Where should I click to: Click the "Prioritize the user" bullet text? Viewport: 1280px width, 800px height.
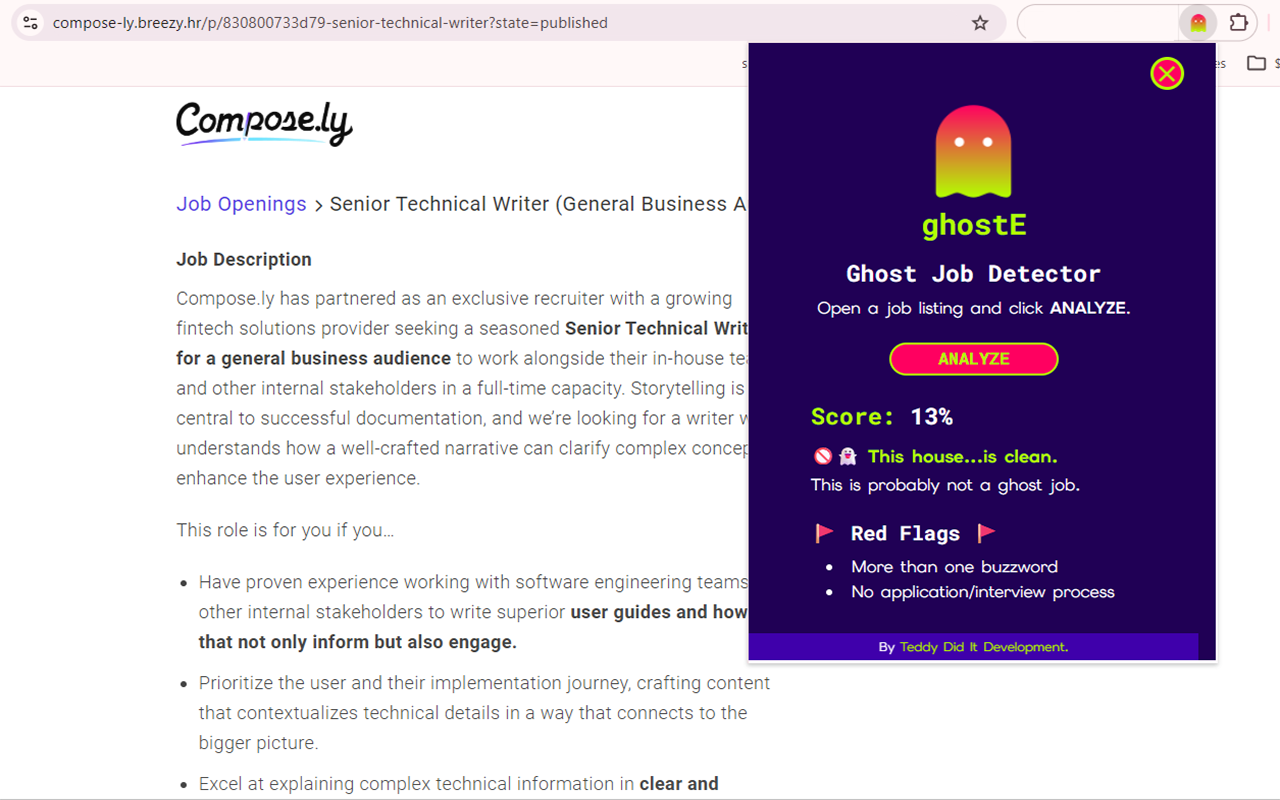(484, 713)
